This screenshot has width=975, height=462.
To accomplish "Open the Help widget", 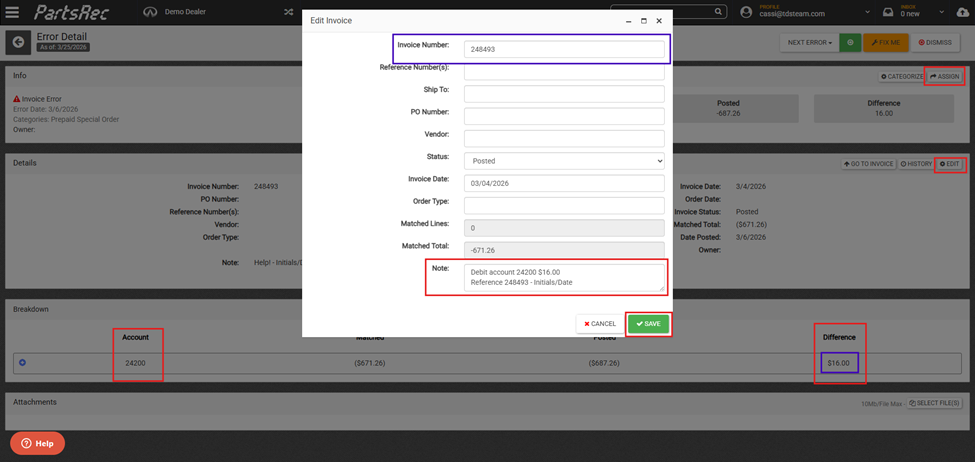I will pyautogui.click(x=37, y=443).
